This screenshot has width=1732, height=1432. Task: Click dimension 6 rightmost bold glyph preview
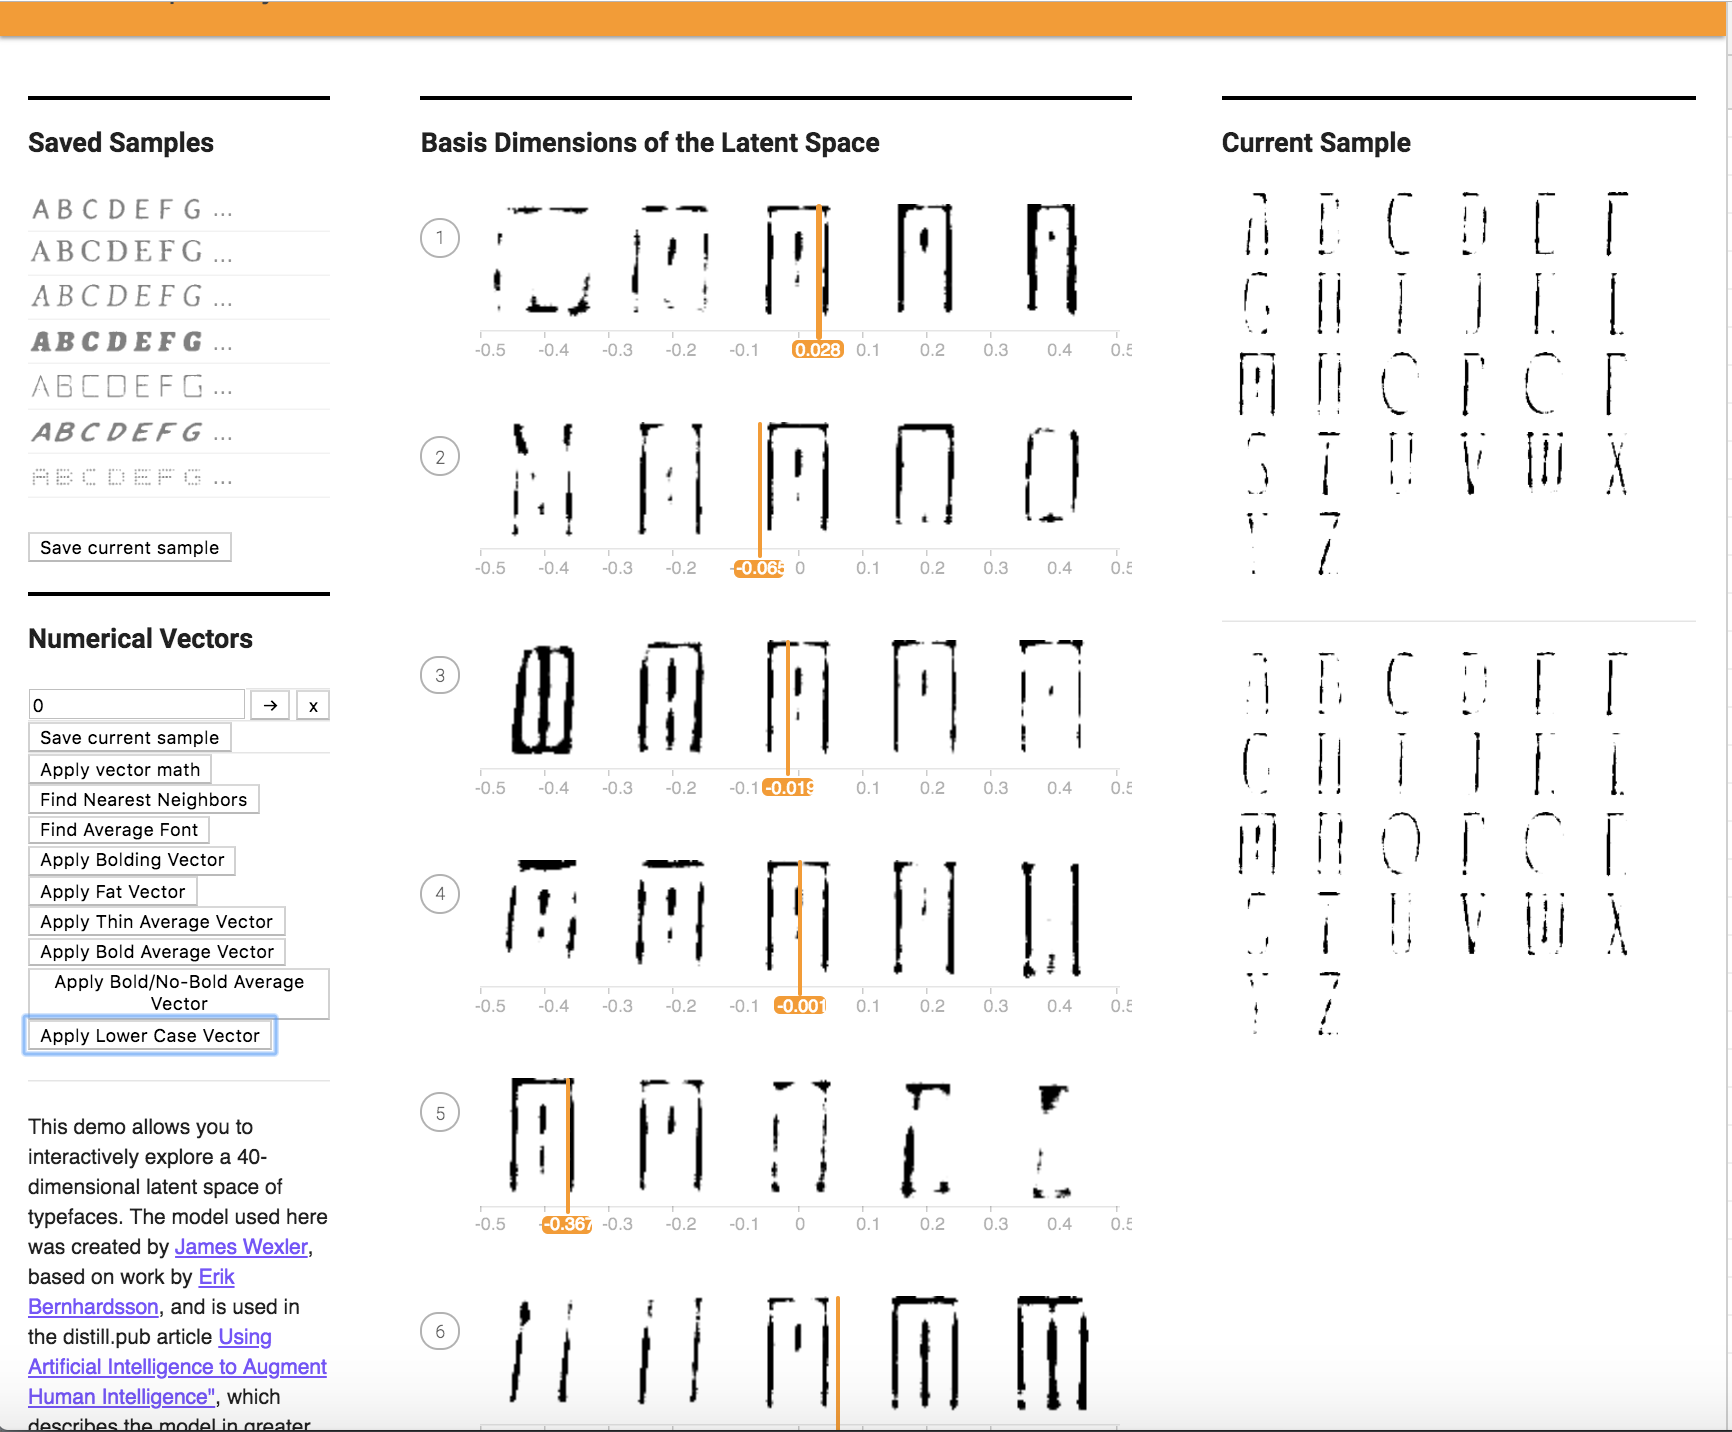click(1052, 1352)
